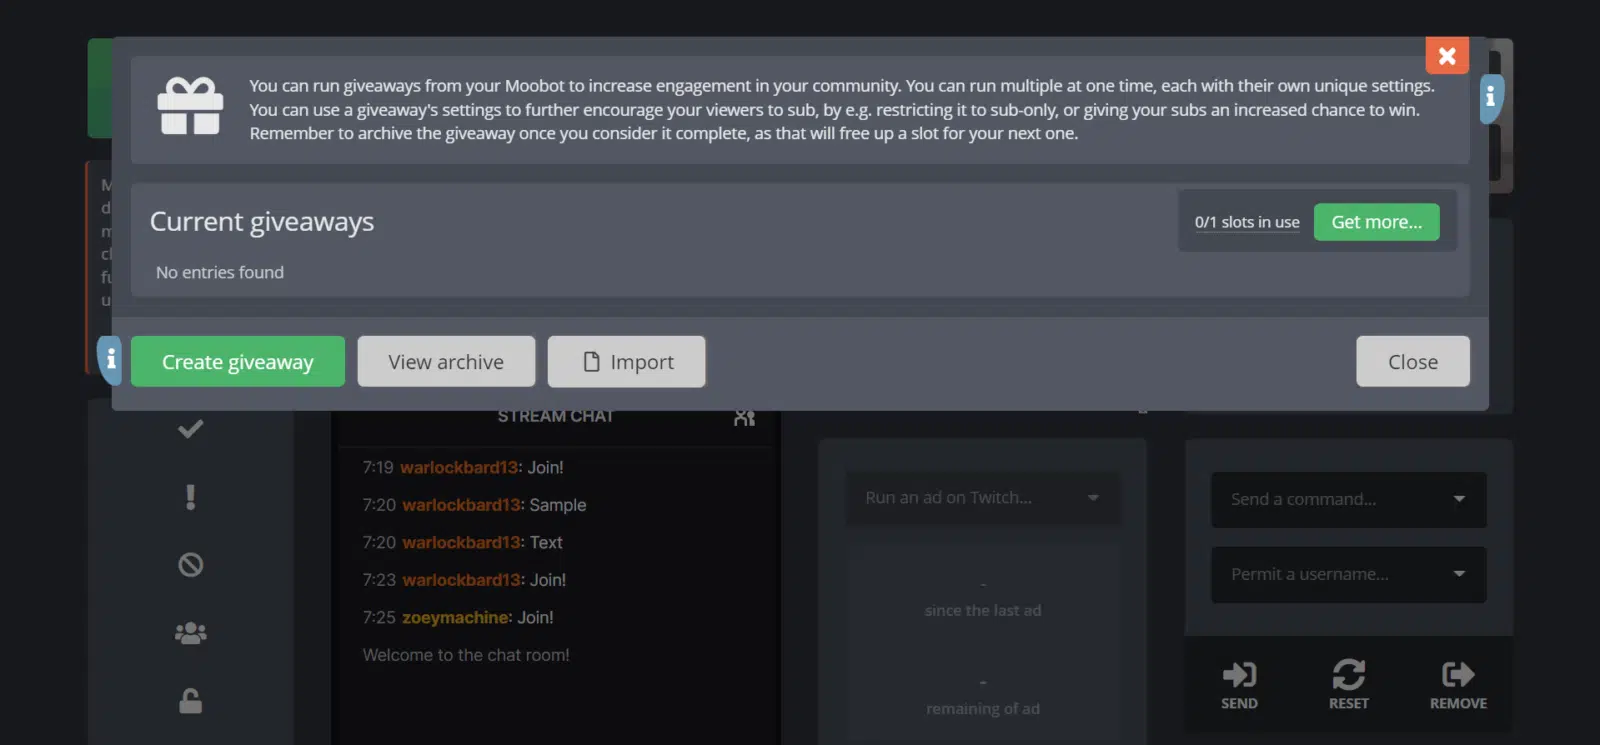Click the 0/1 slots in use link
Viewport: 1600px width, 745px height.
[x=1247, y=222]
